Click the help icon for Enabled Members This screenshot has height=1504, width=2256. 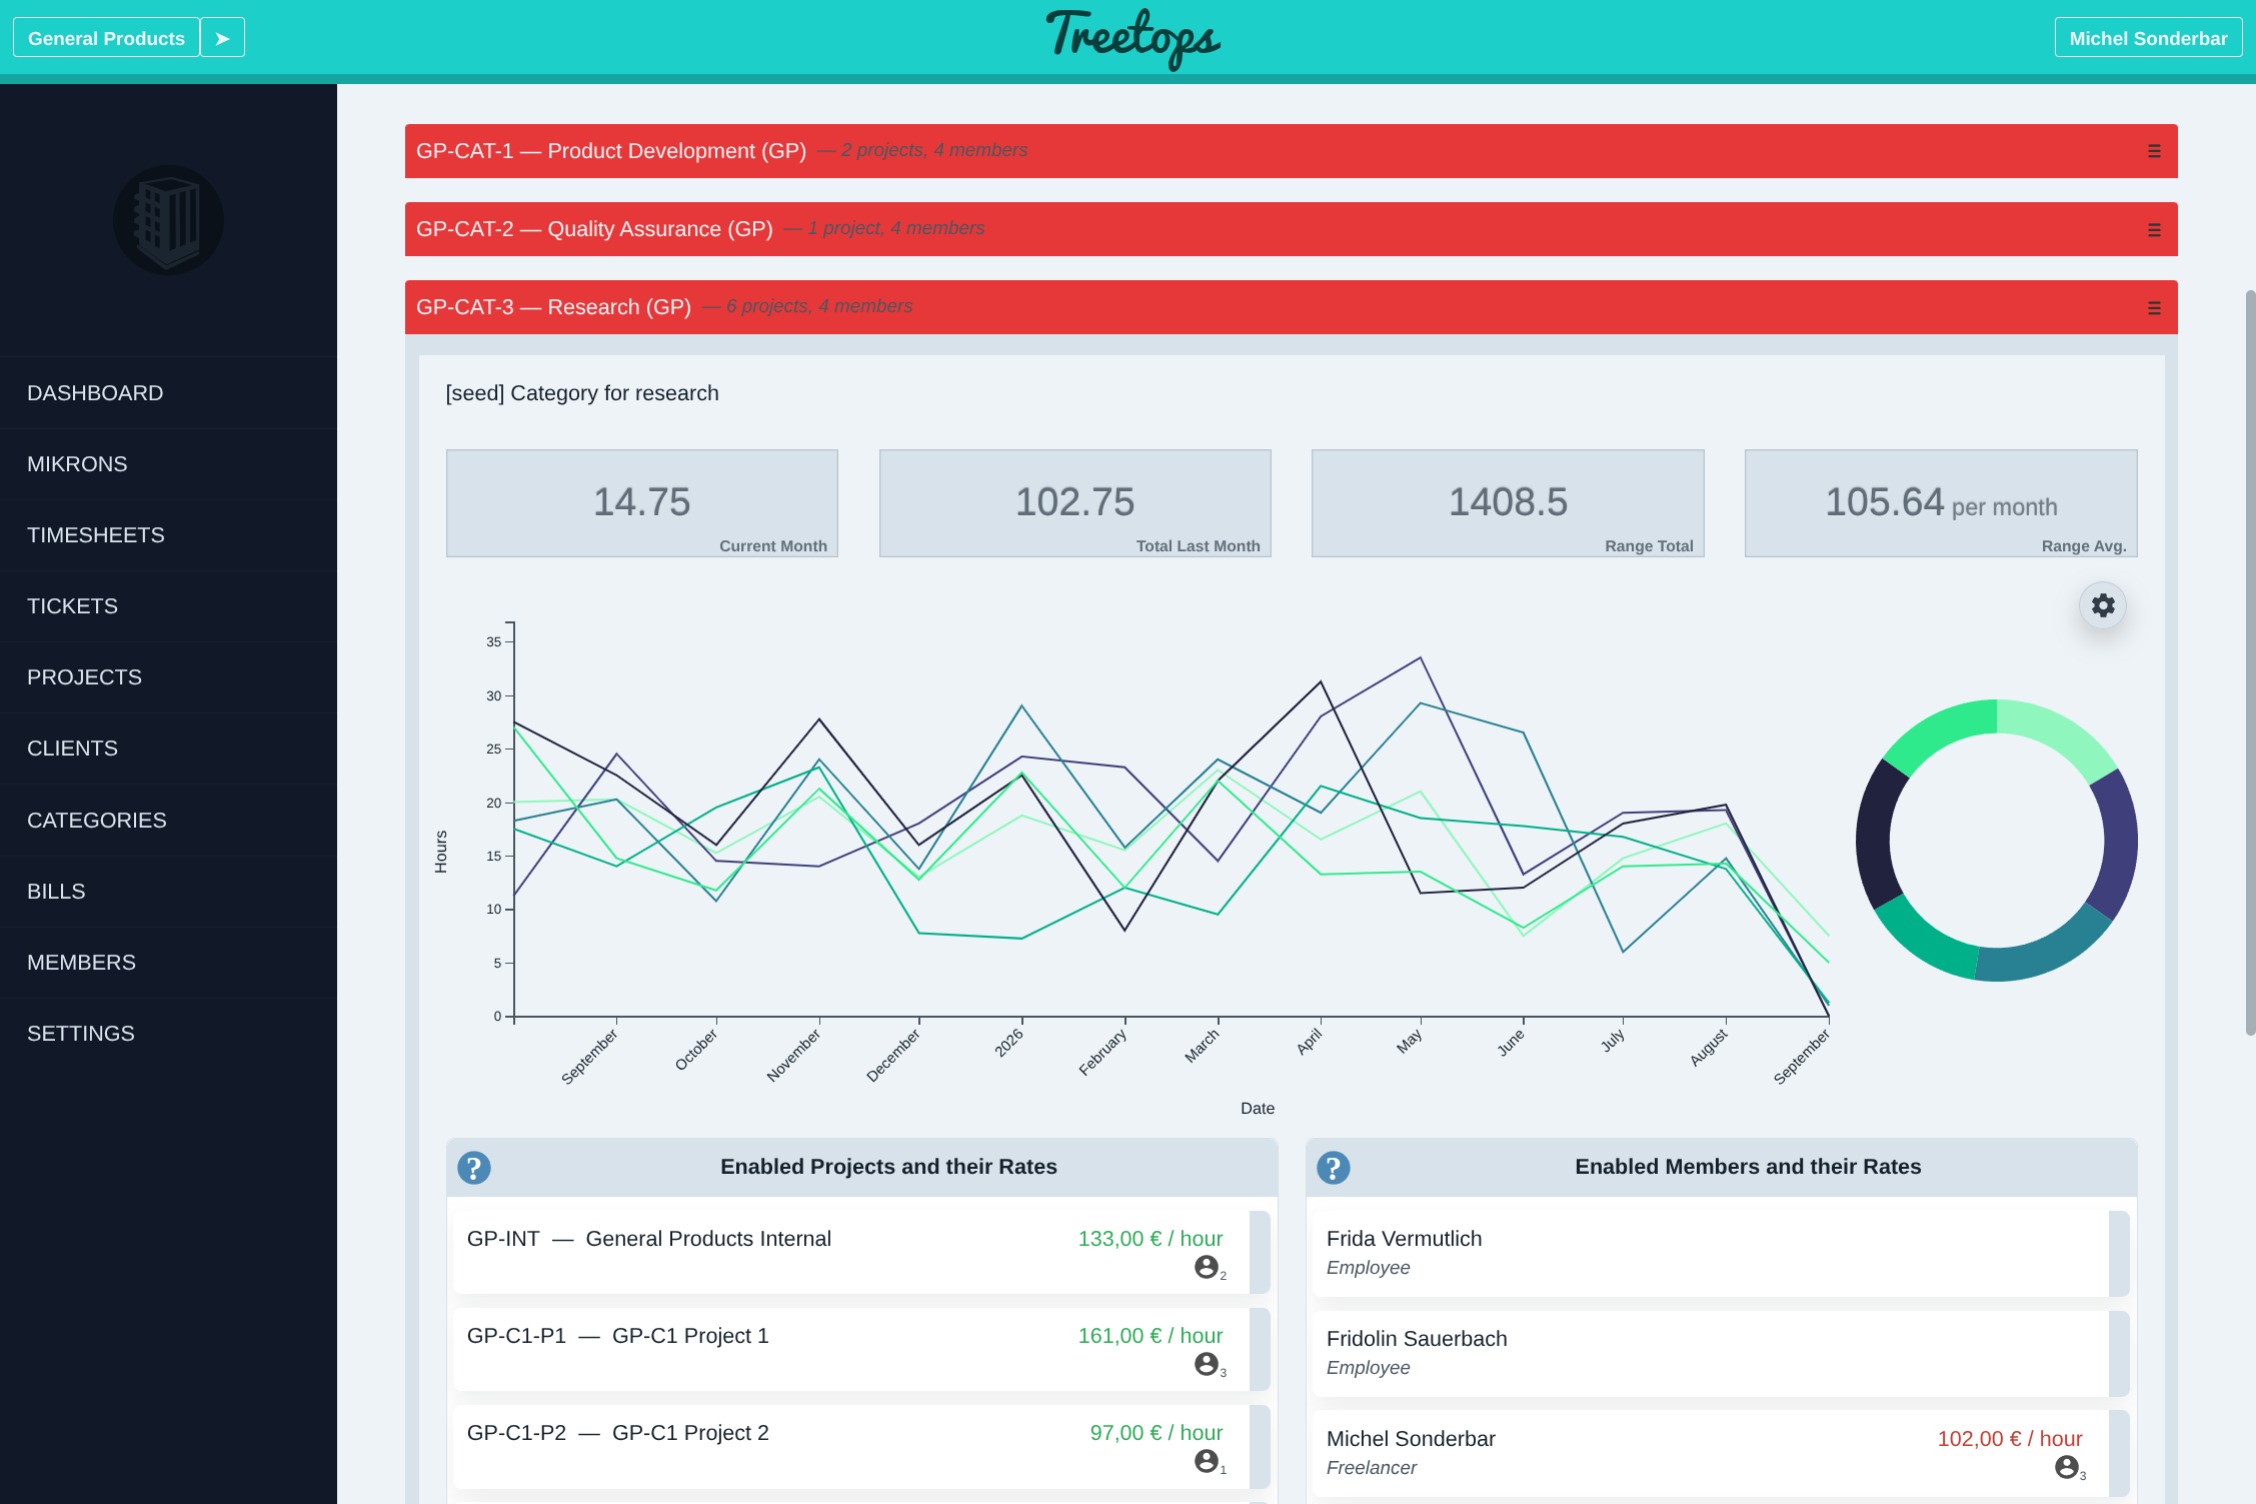(x=1333, y=1167)
